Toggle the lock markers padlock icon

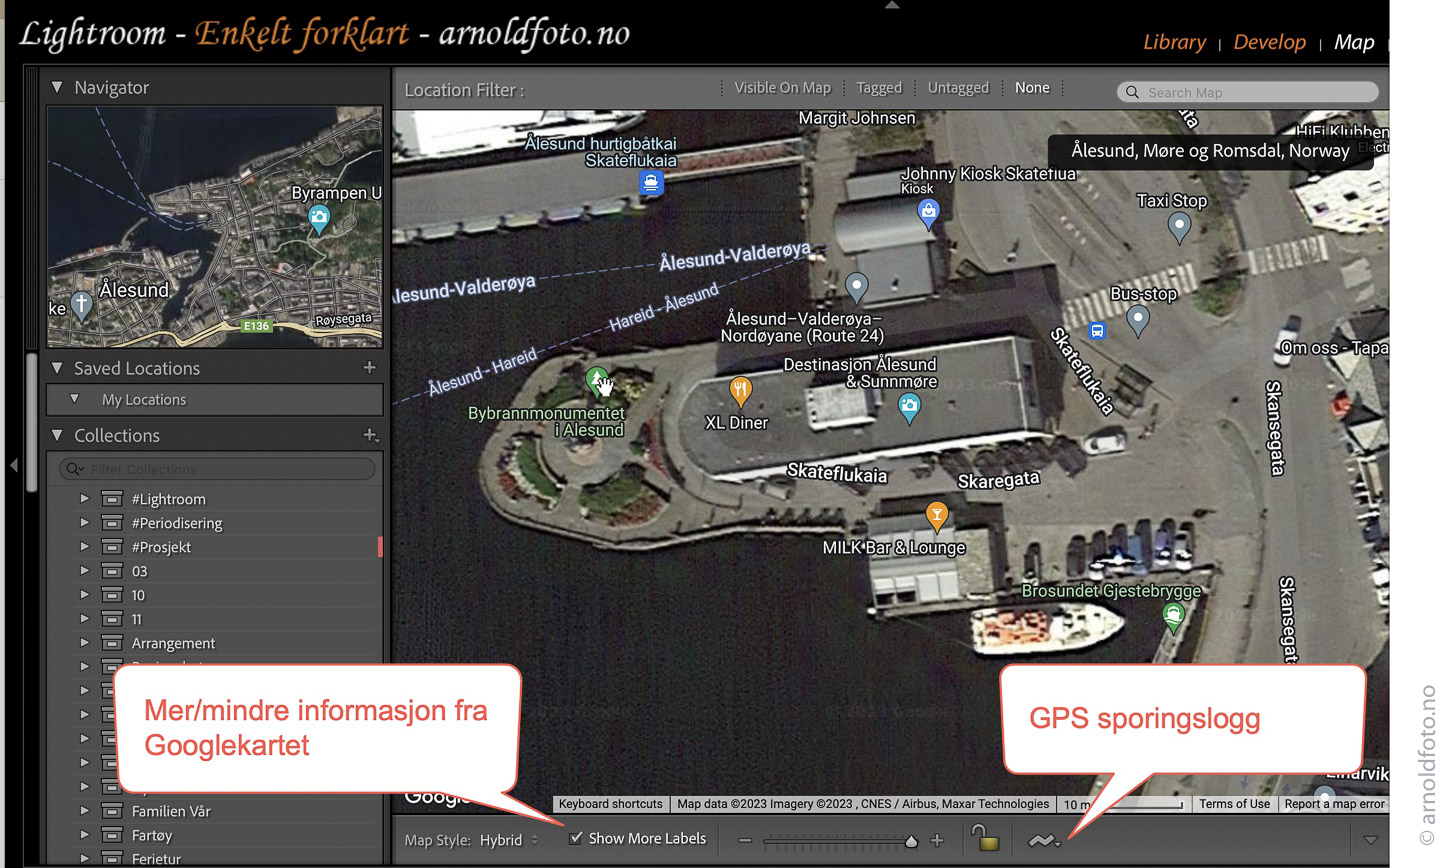click(985, 838)
